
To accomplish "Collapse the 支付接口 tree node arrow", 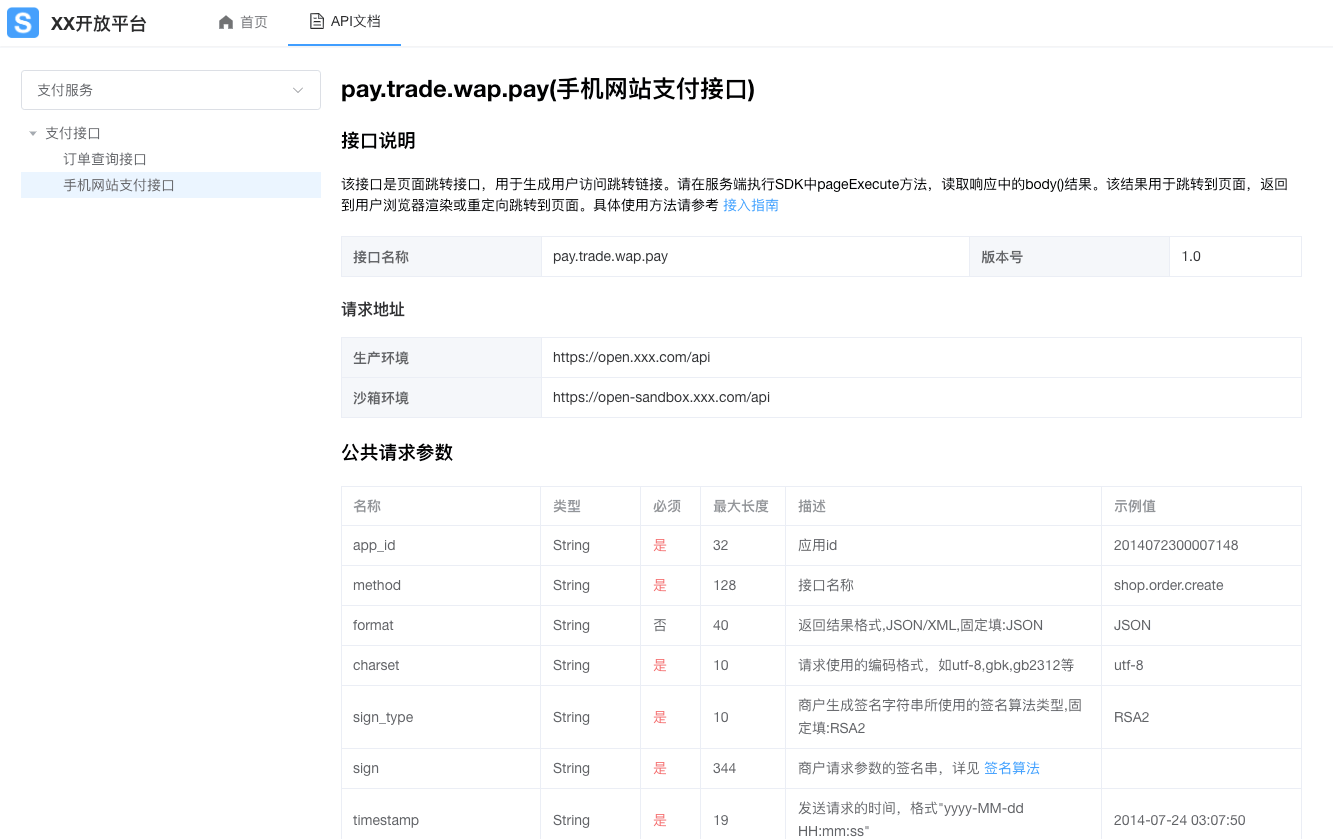I will [x=33, y=133].
